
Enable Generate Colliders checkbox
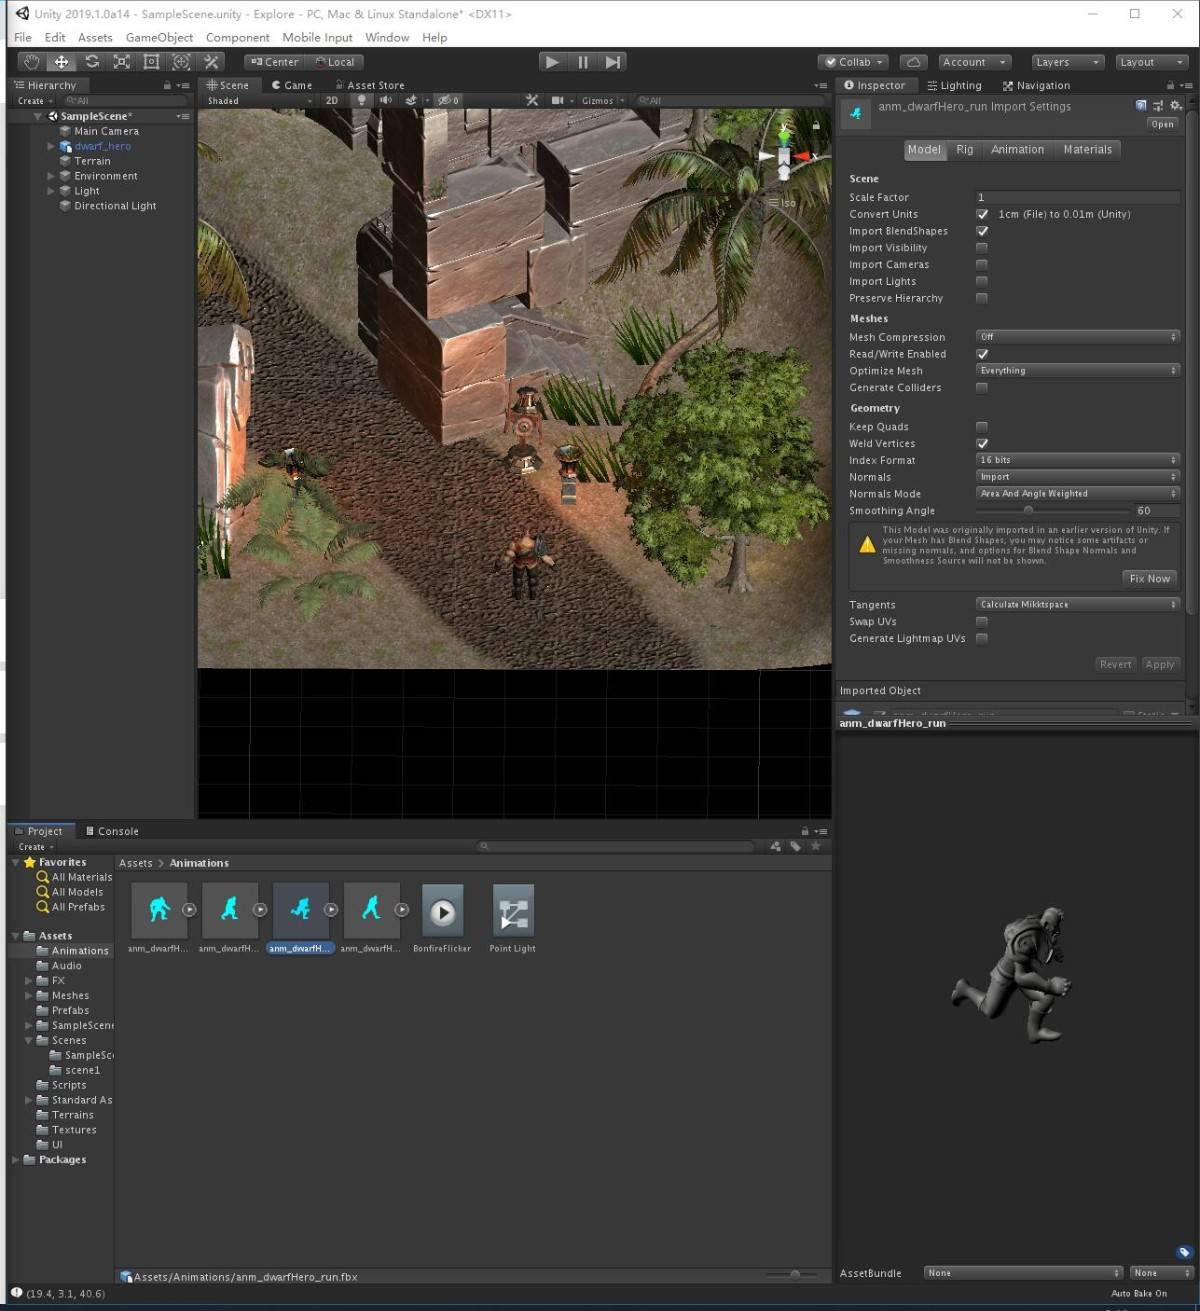click(982, 388)
